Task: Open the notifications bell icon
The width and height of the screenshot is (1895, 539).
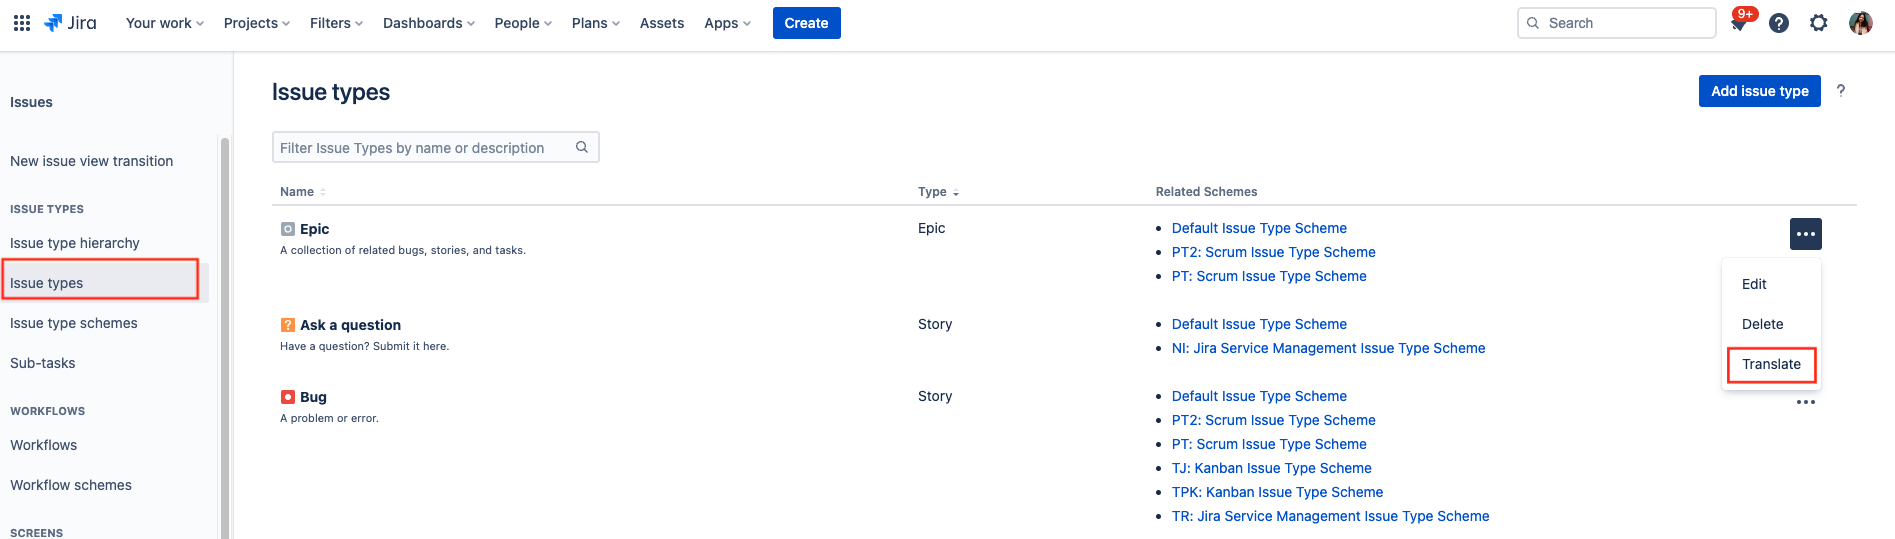Action: pyautogui.click(x=1739, y=24)
